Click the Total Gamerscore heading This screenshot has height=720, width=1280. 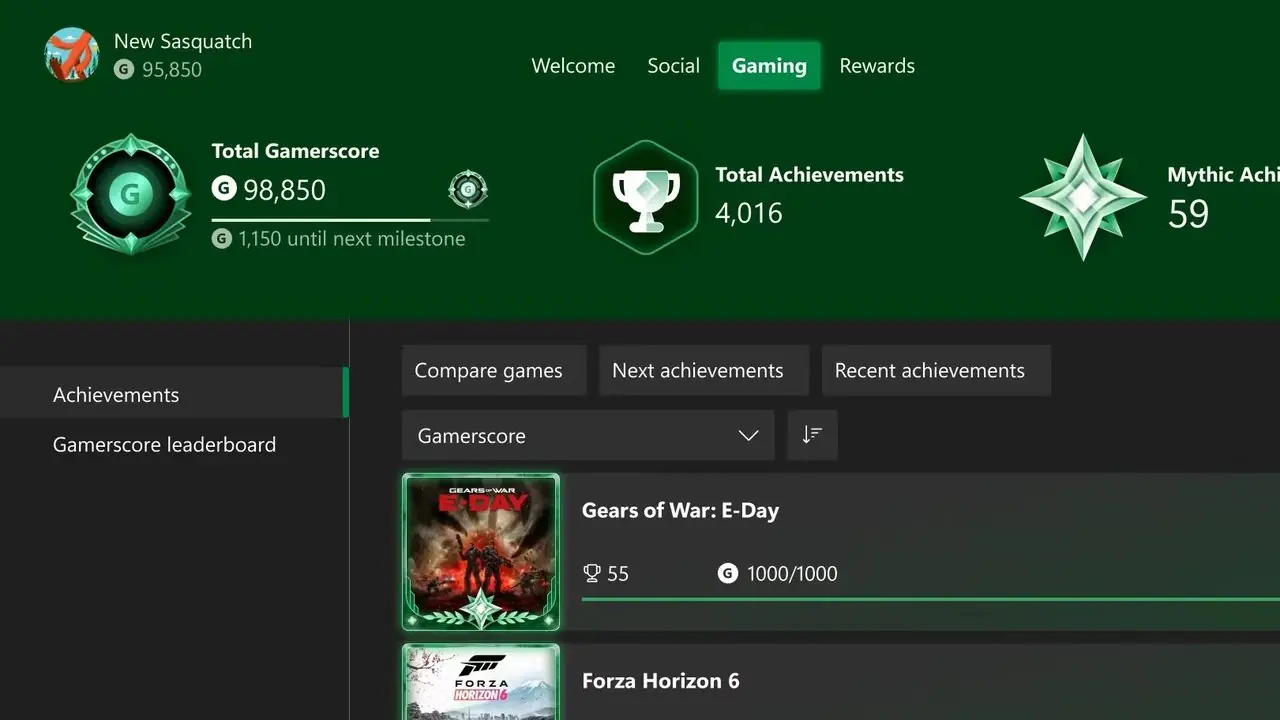pos(296,151)
